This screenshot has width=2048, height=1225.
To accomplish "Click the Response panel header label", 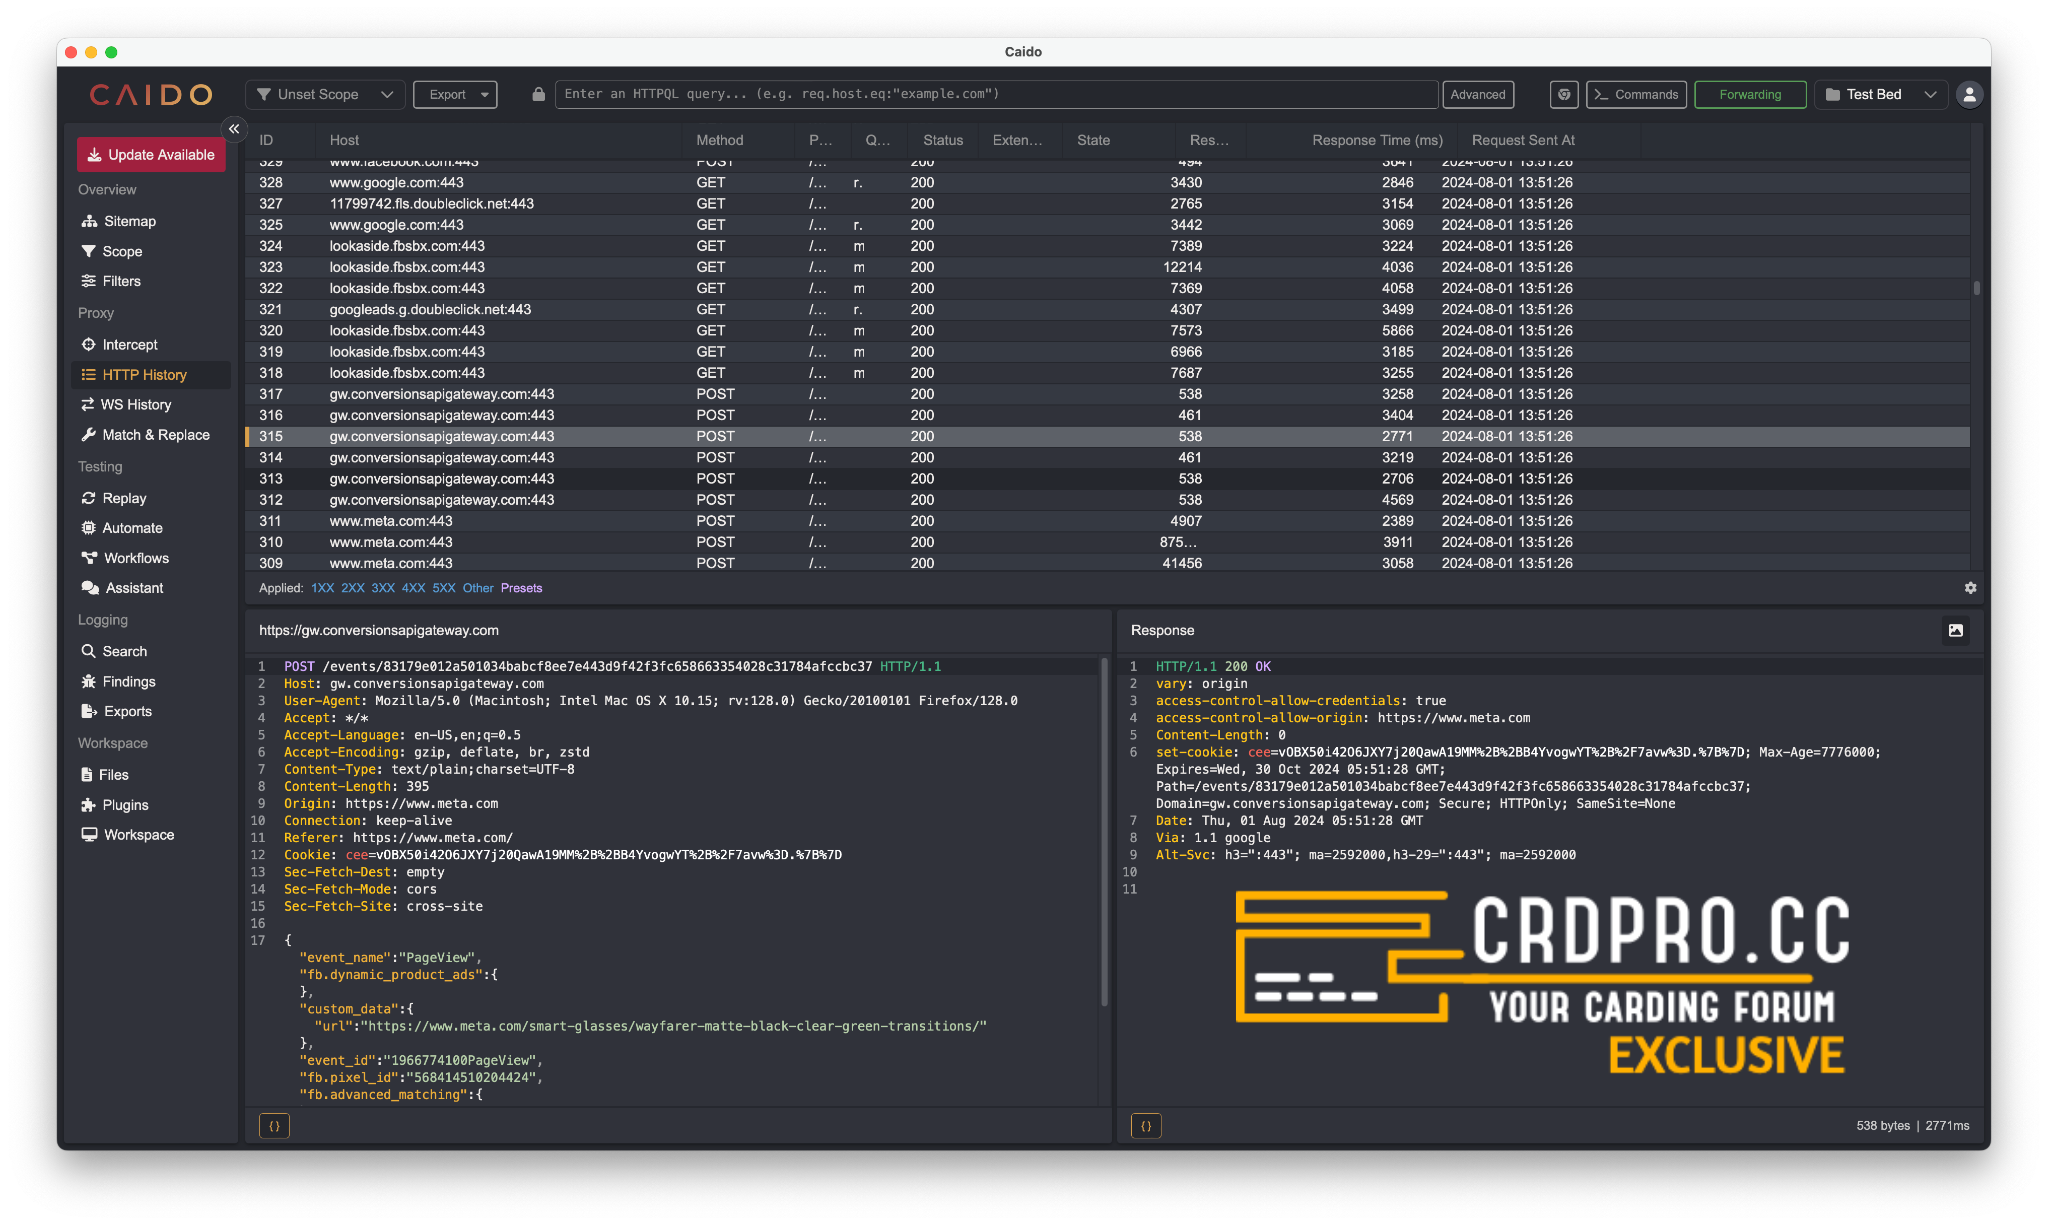I will [1162, 630].
